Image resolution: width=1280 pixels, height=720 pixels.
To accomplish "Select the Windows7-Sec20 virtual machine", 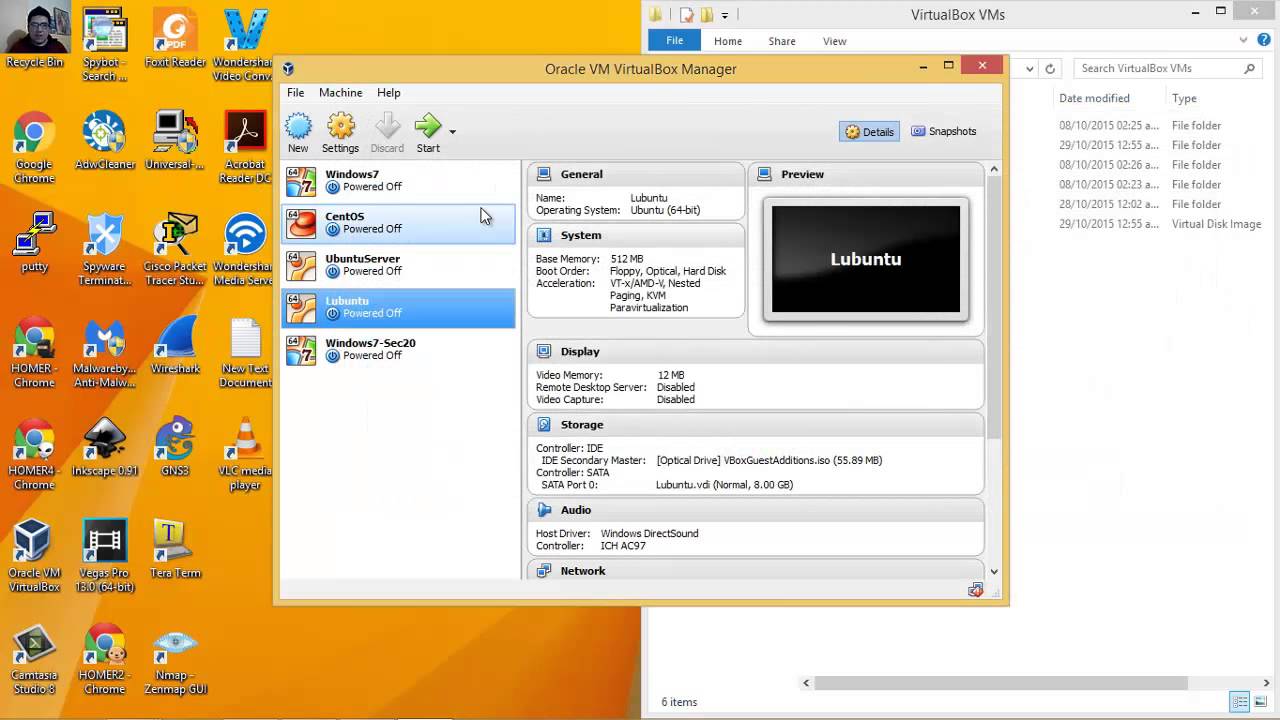I will (398, 349).
